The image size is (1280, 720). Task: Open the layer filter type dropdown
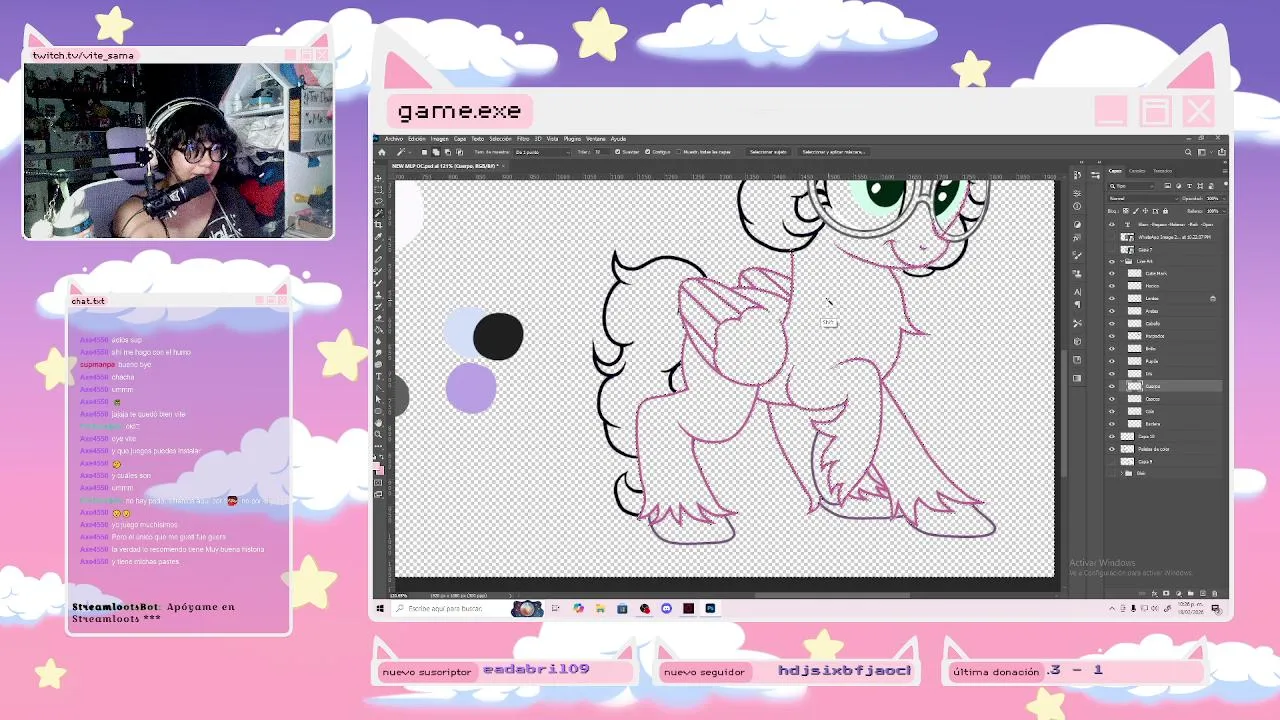(1131, 186)
